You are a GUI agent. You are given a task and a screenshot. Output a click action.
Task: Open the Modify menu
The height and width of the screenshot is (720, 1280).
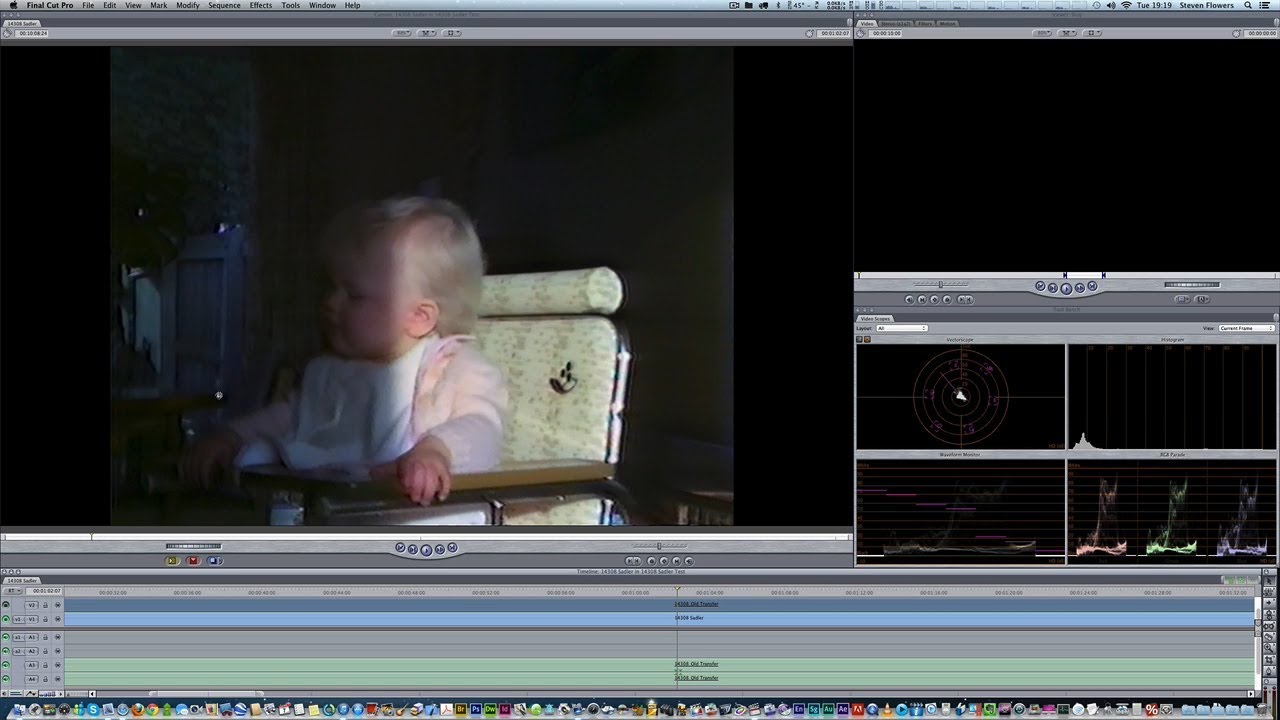[188, 5]
